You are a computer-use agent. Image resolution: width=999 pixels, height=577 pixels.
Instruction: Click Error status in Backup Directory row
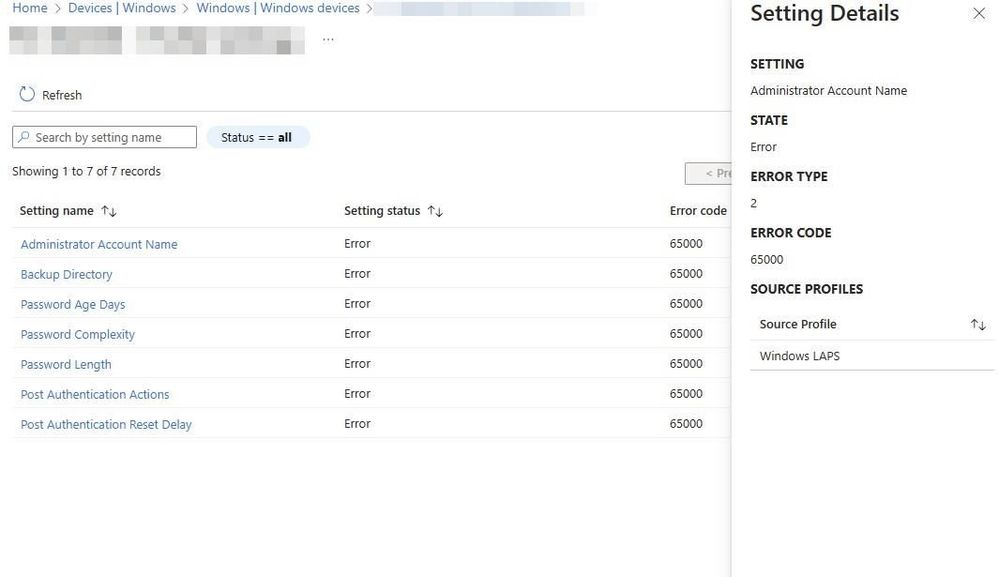(357, 273)
